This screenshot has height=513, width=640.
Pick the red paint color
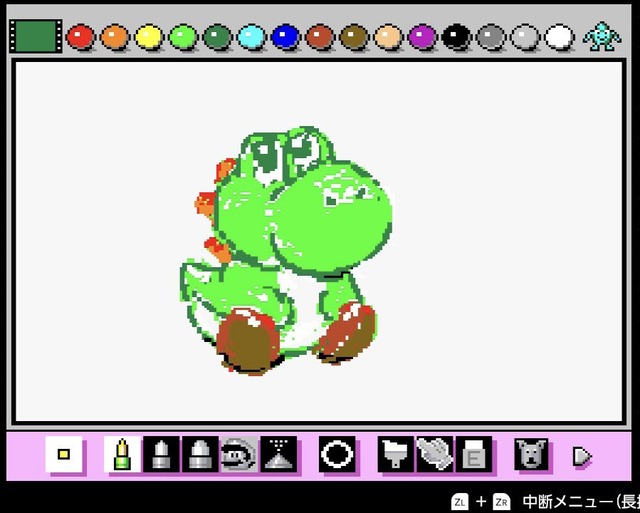point(80,37)
